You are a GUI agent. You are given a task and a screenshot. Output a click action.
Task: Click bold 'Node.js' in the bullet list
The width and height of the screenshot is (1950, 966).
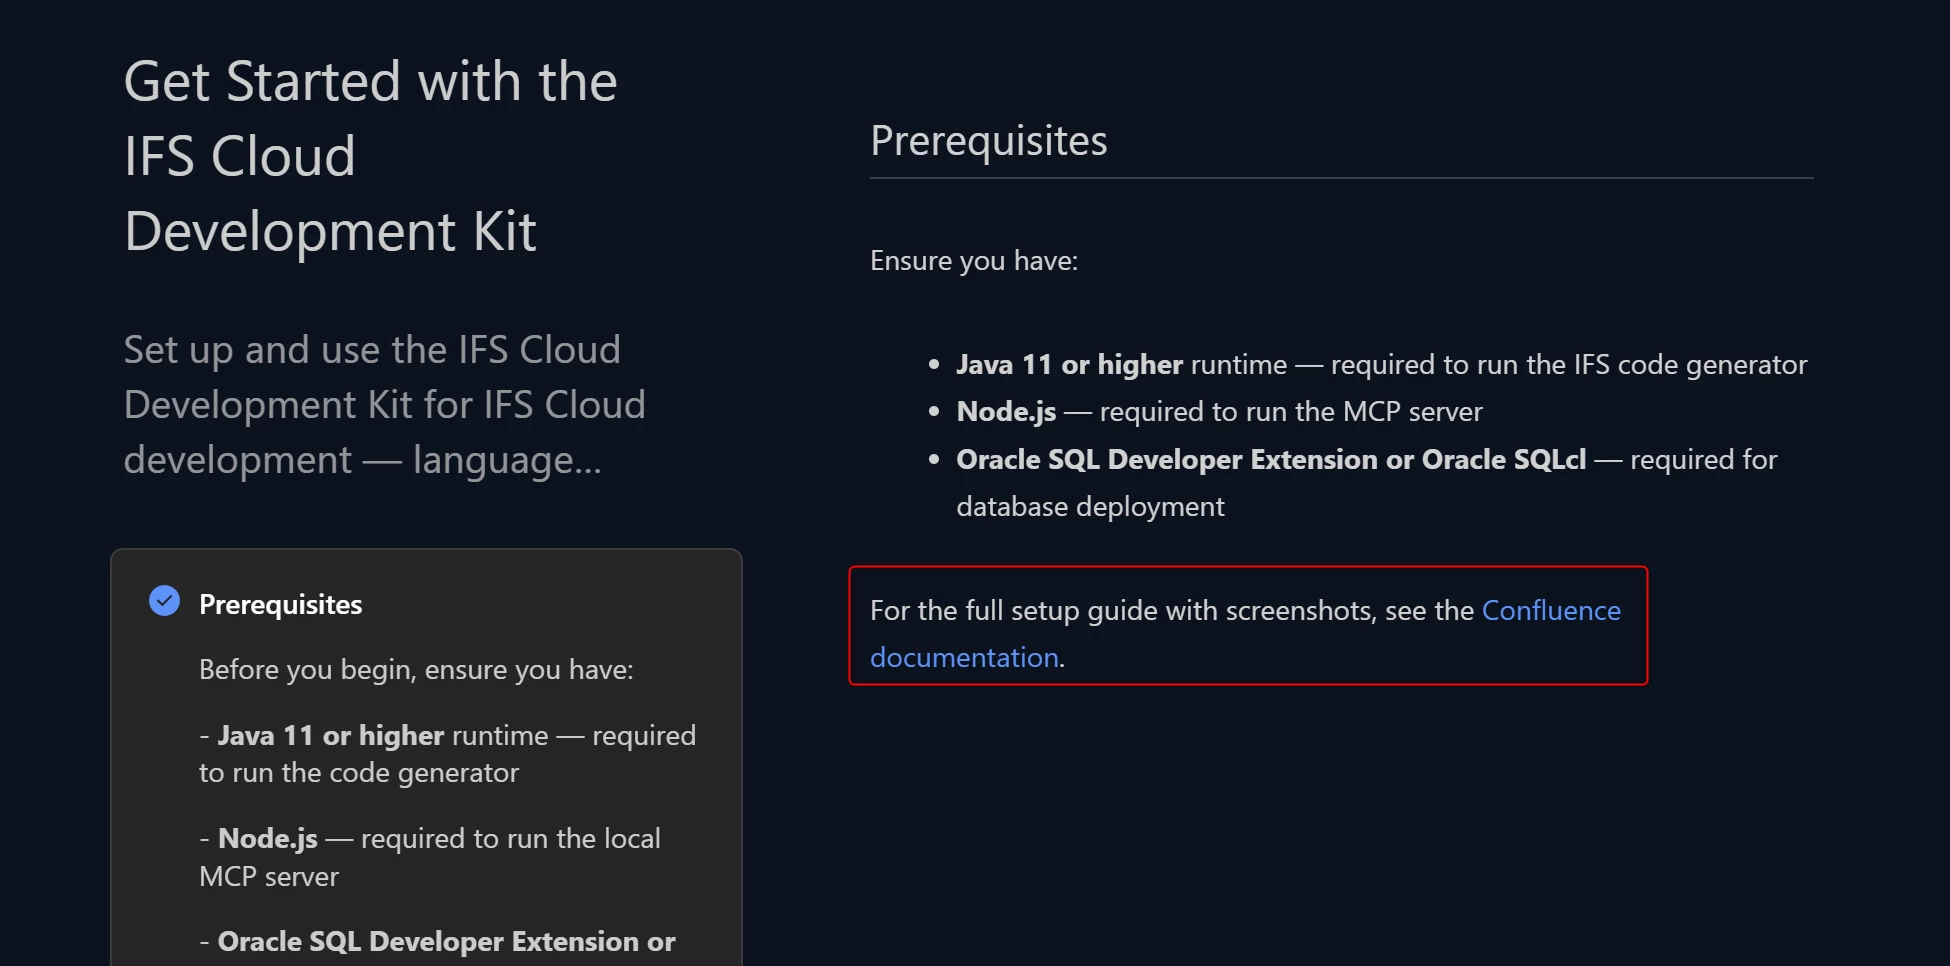[1006, 411]
